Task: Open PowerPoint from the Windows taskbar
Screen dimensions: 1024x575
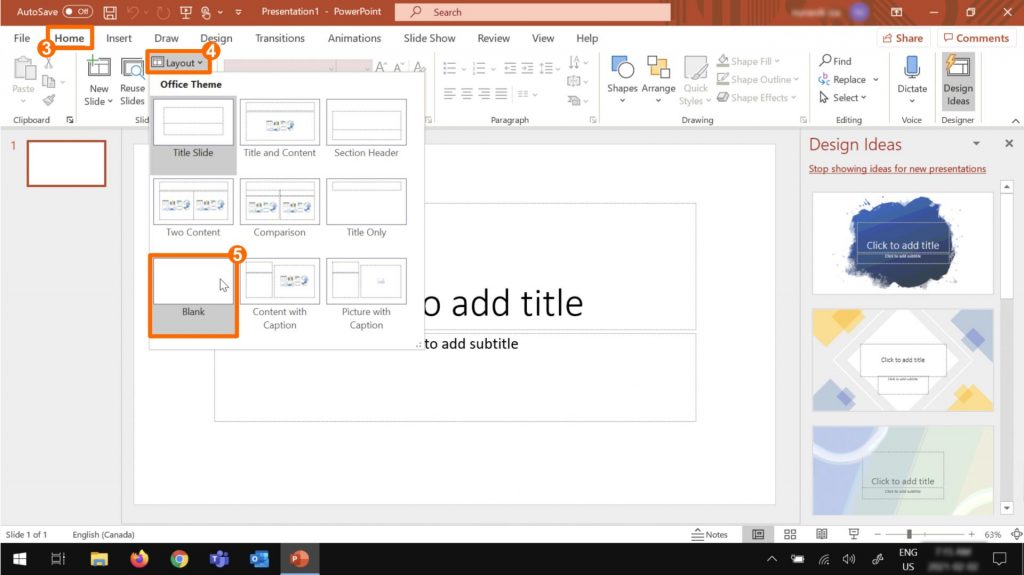Action: 298,559
